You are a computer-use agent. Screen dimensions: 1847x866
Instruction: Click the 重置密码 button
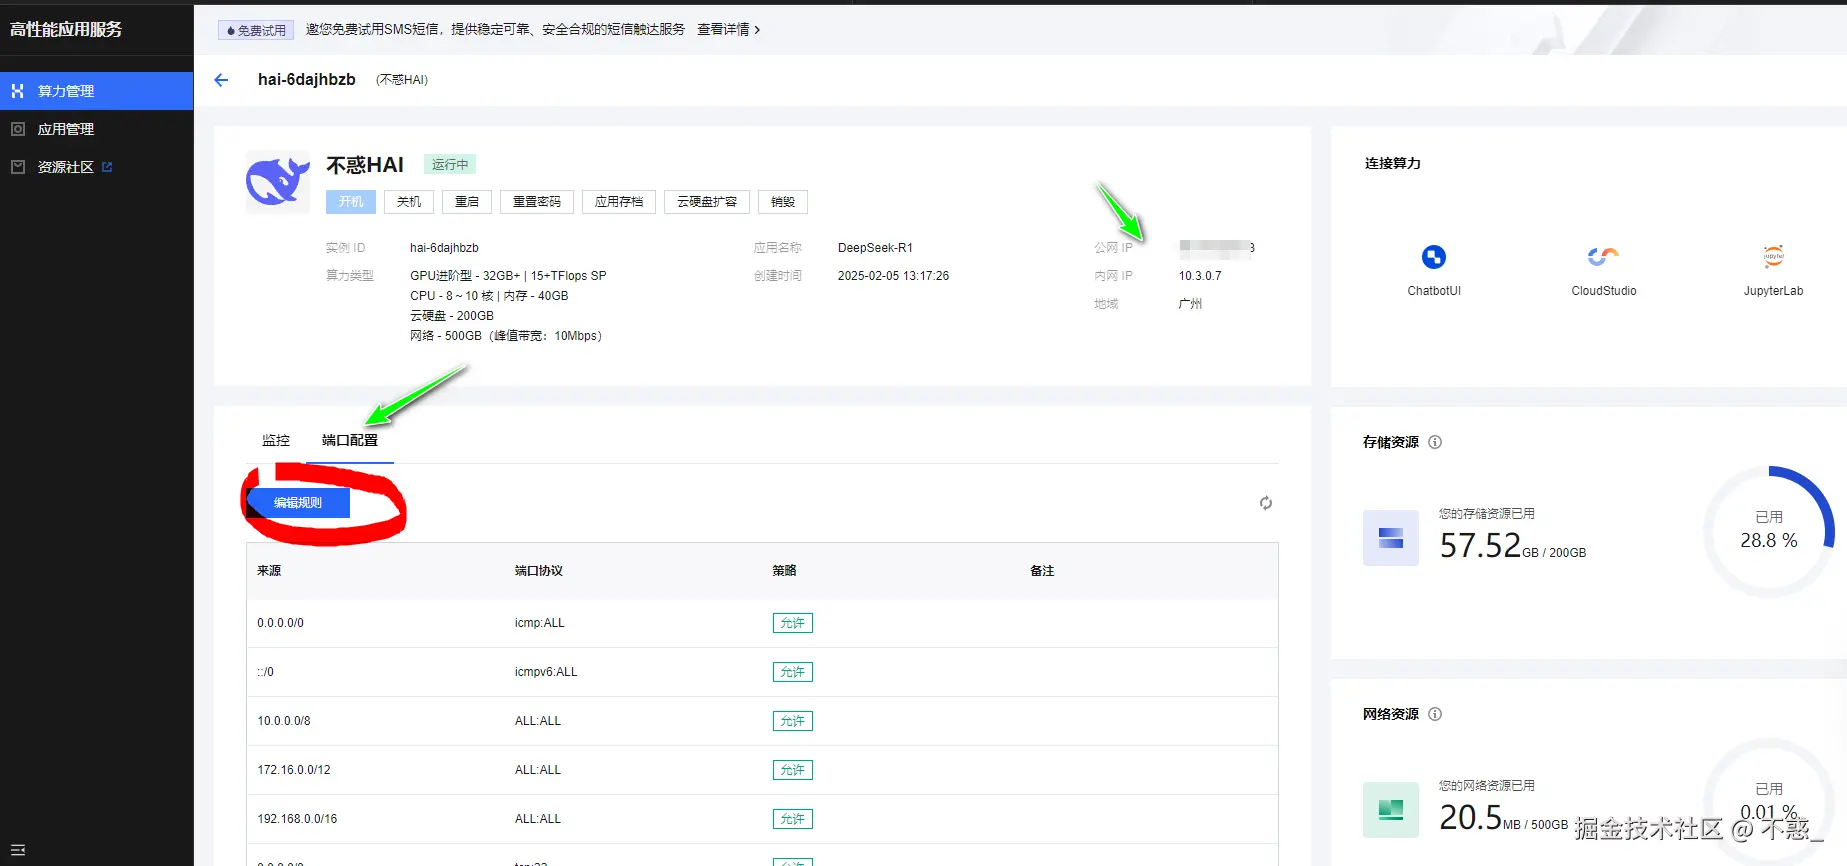tap(537, 202)
